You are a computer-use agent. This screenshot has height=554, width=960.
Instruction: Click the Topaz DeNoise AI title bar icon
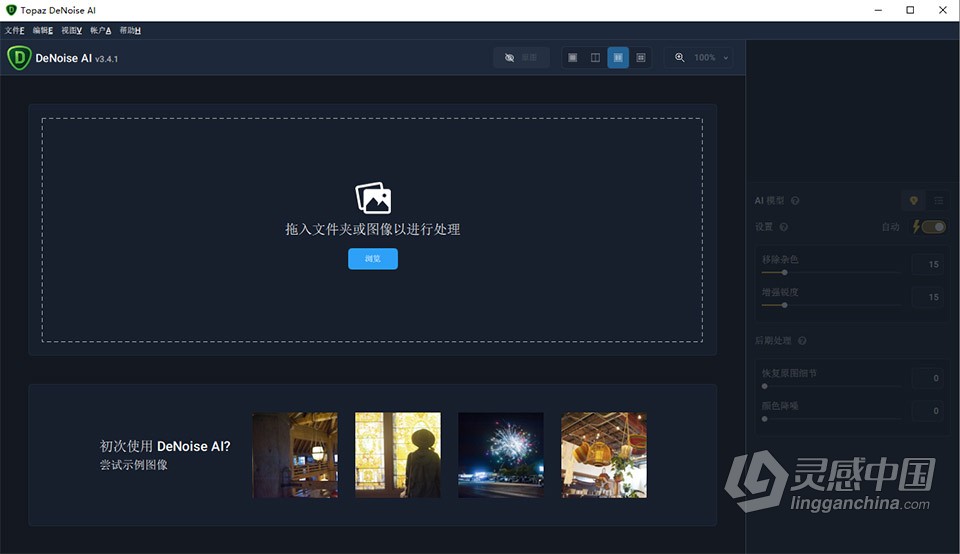[11, 10]
